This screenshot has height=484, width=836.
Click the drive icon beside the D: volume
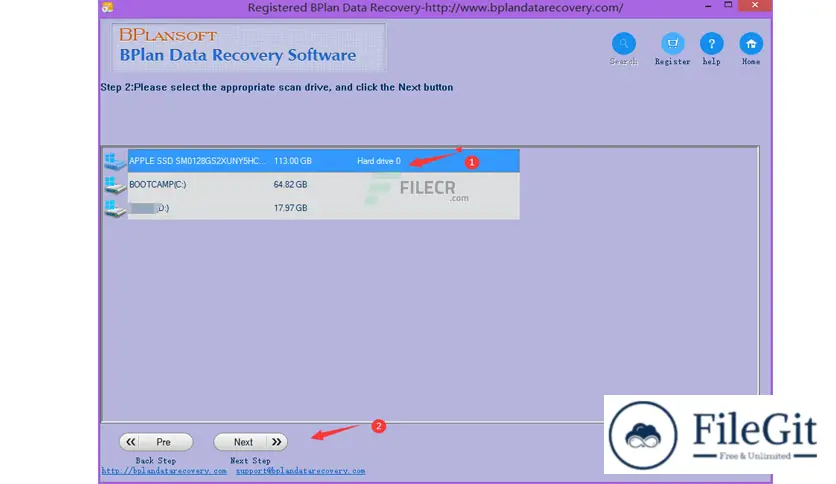(115, 208)
